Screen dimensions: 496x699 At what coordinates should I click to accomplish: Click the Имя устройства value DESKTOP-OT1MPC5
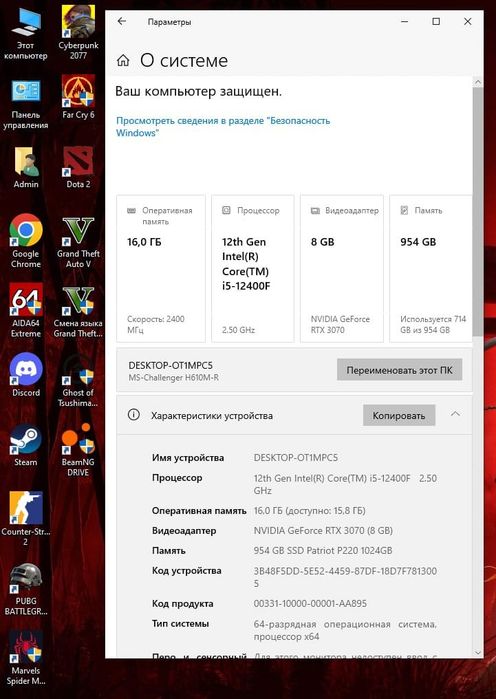pos(295,457)
